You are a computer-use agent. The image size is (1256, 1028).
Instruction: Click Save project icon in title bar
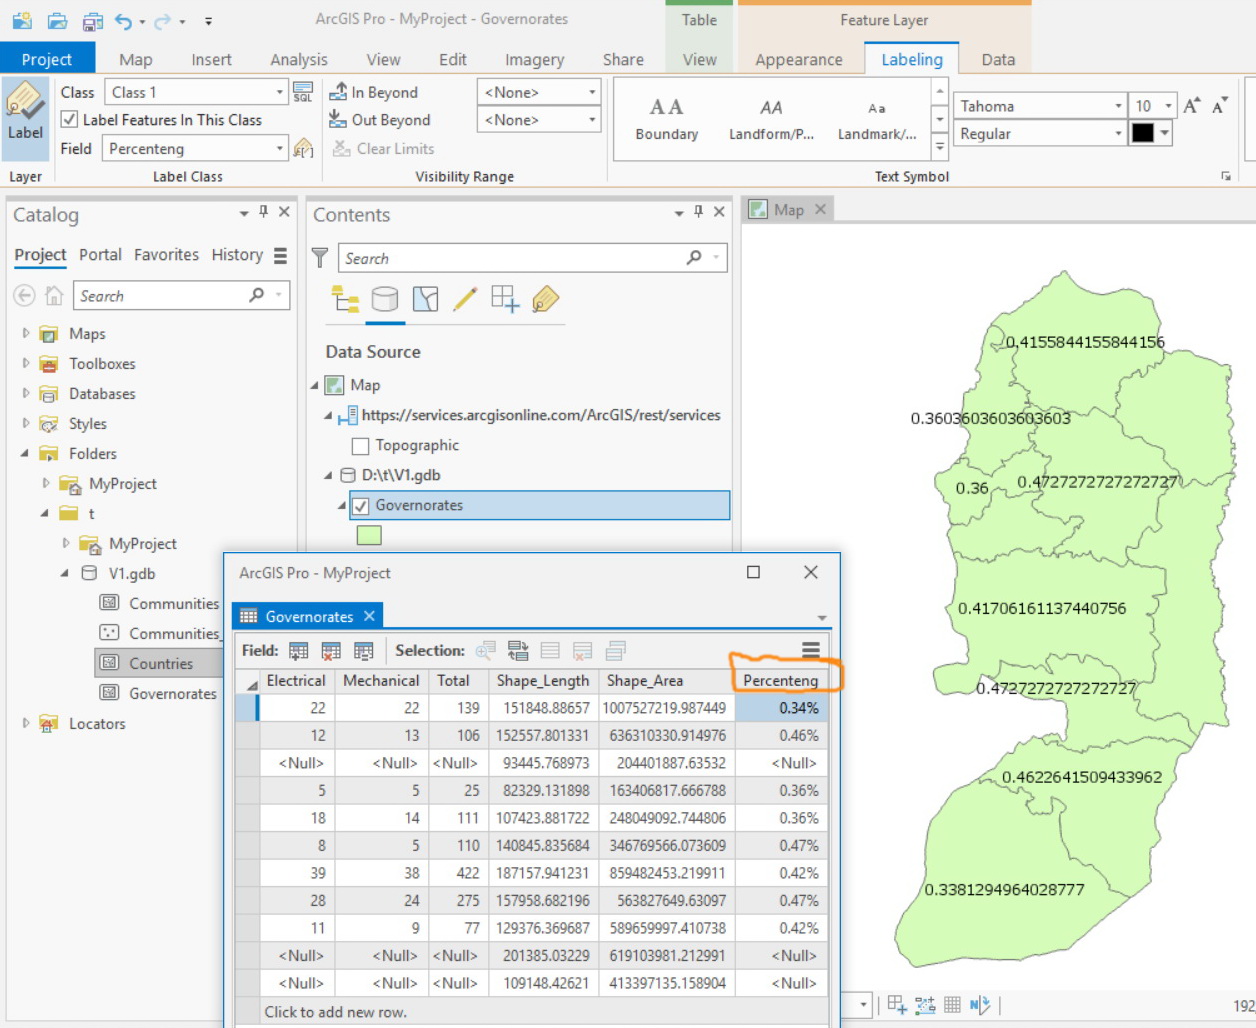click(x=93, y=20)
